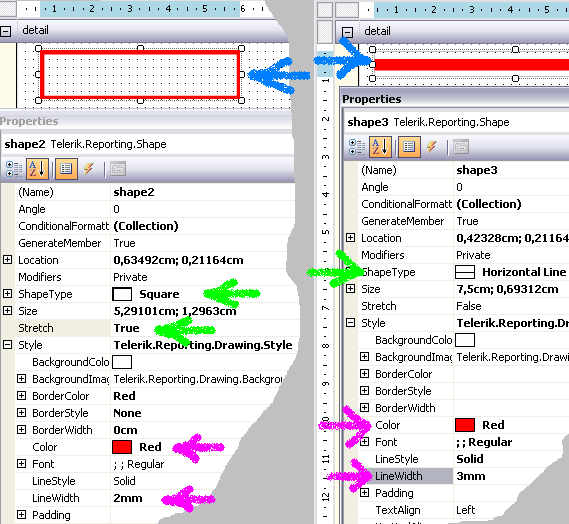569x524 pixels.
Task: Click LineStyle value Solid in shape2
Action: pyautogui.click(x=124, y=481)
